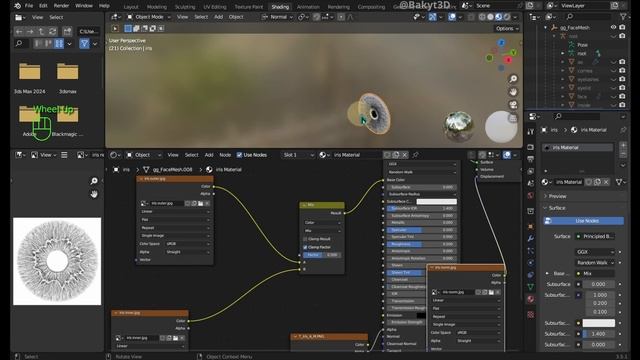Open the Output properties tab

point(531,159)
